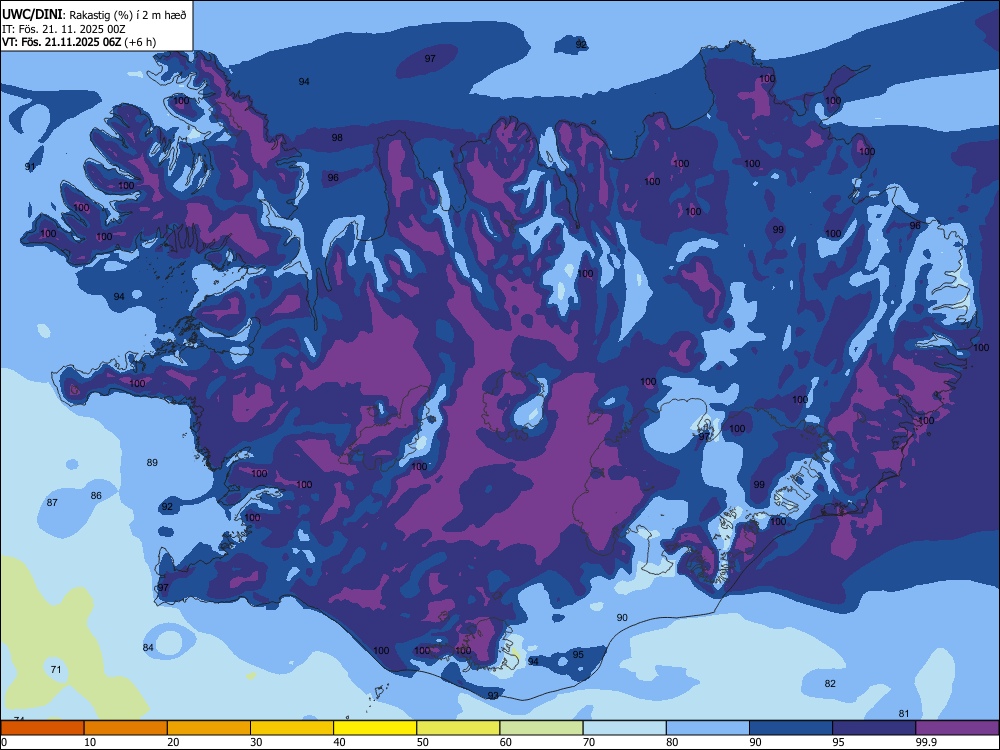Click the 'IT: Fös. 21. 11. 2025 00Z' line
Screen dimensions: 1000x750
(64, 29)
